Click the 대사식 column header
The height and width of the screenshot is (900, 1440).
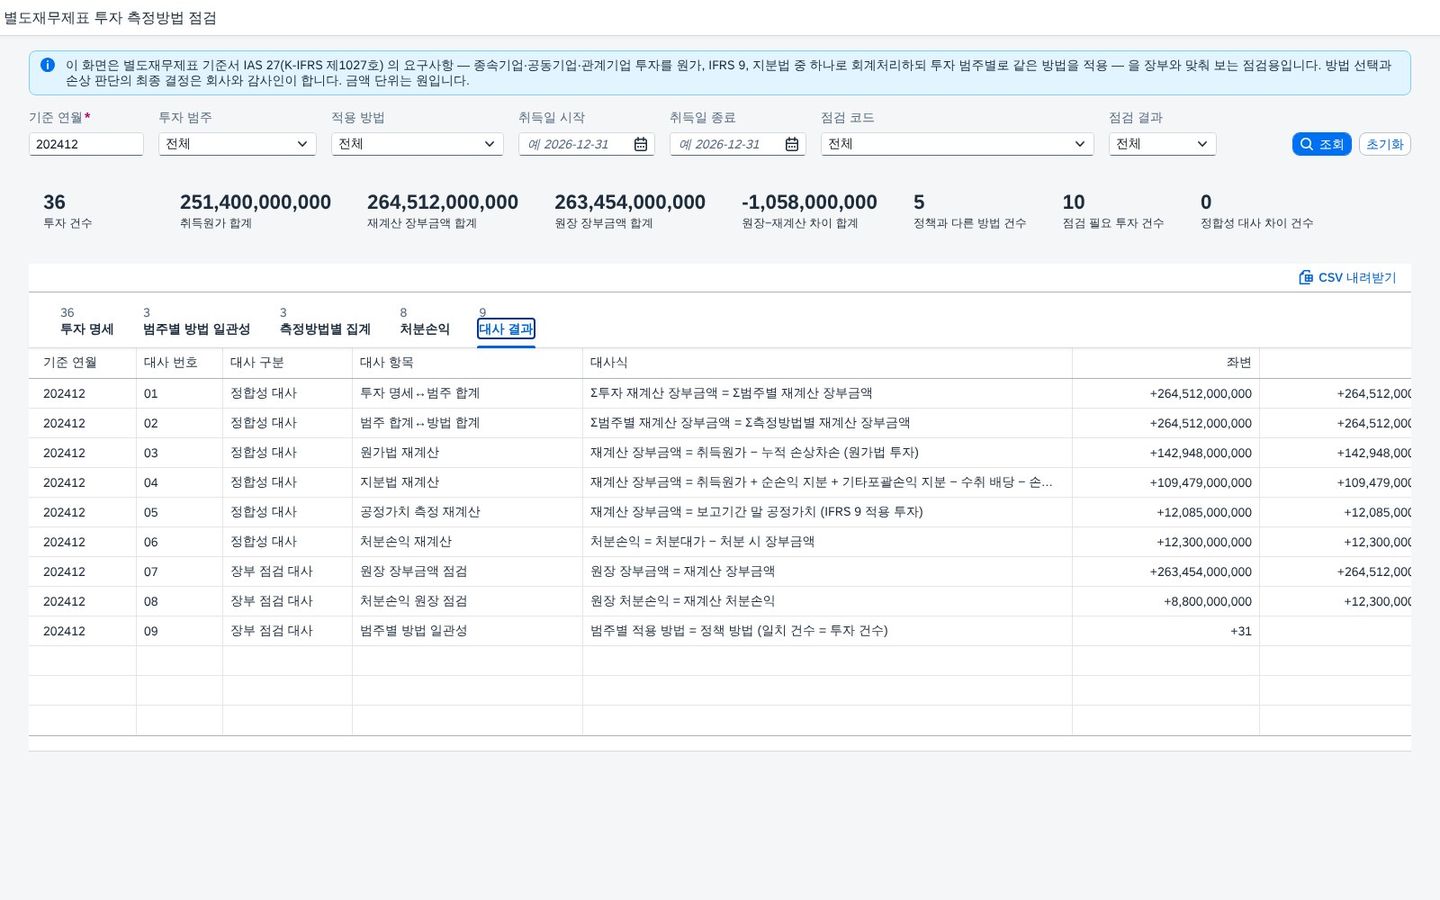click(827, 363)
